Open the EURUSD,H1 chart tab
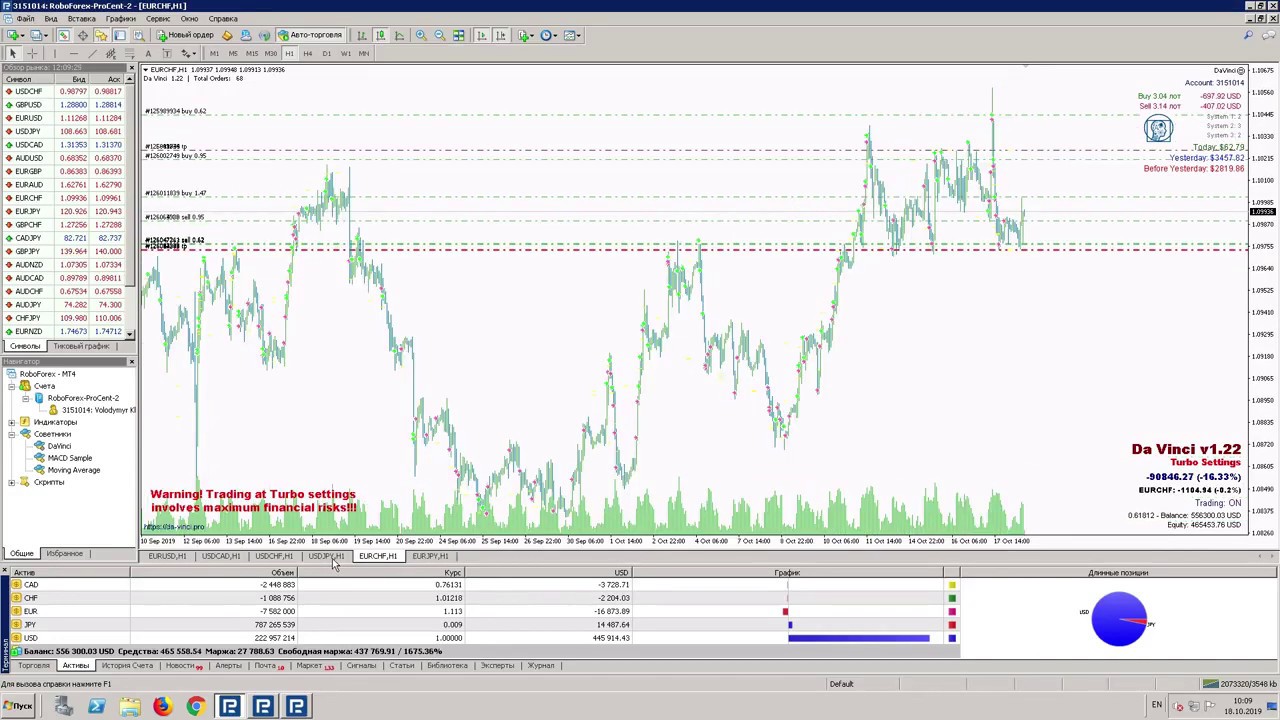Viewport: 1280px width, 720px height. click(x=167, y=556)
